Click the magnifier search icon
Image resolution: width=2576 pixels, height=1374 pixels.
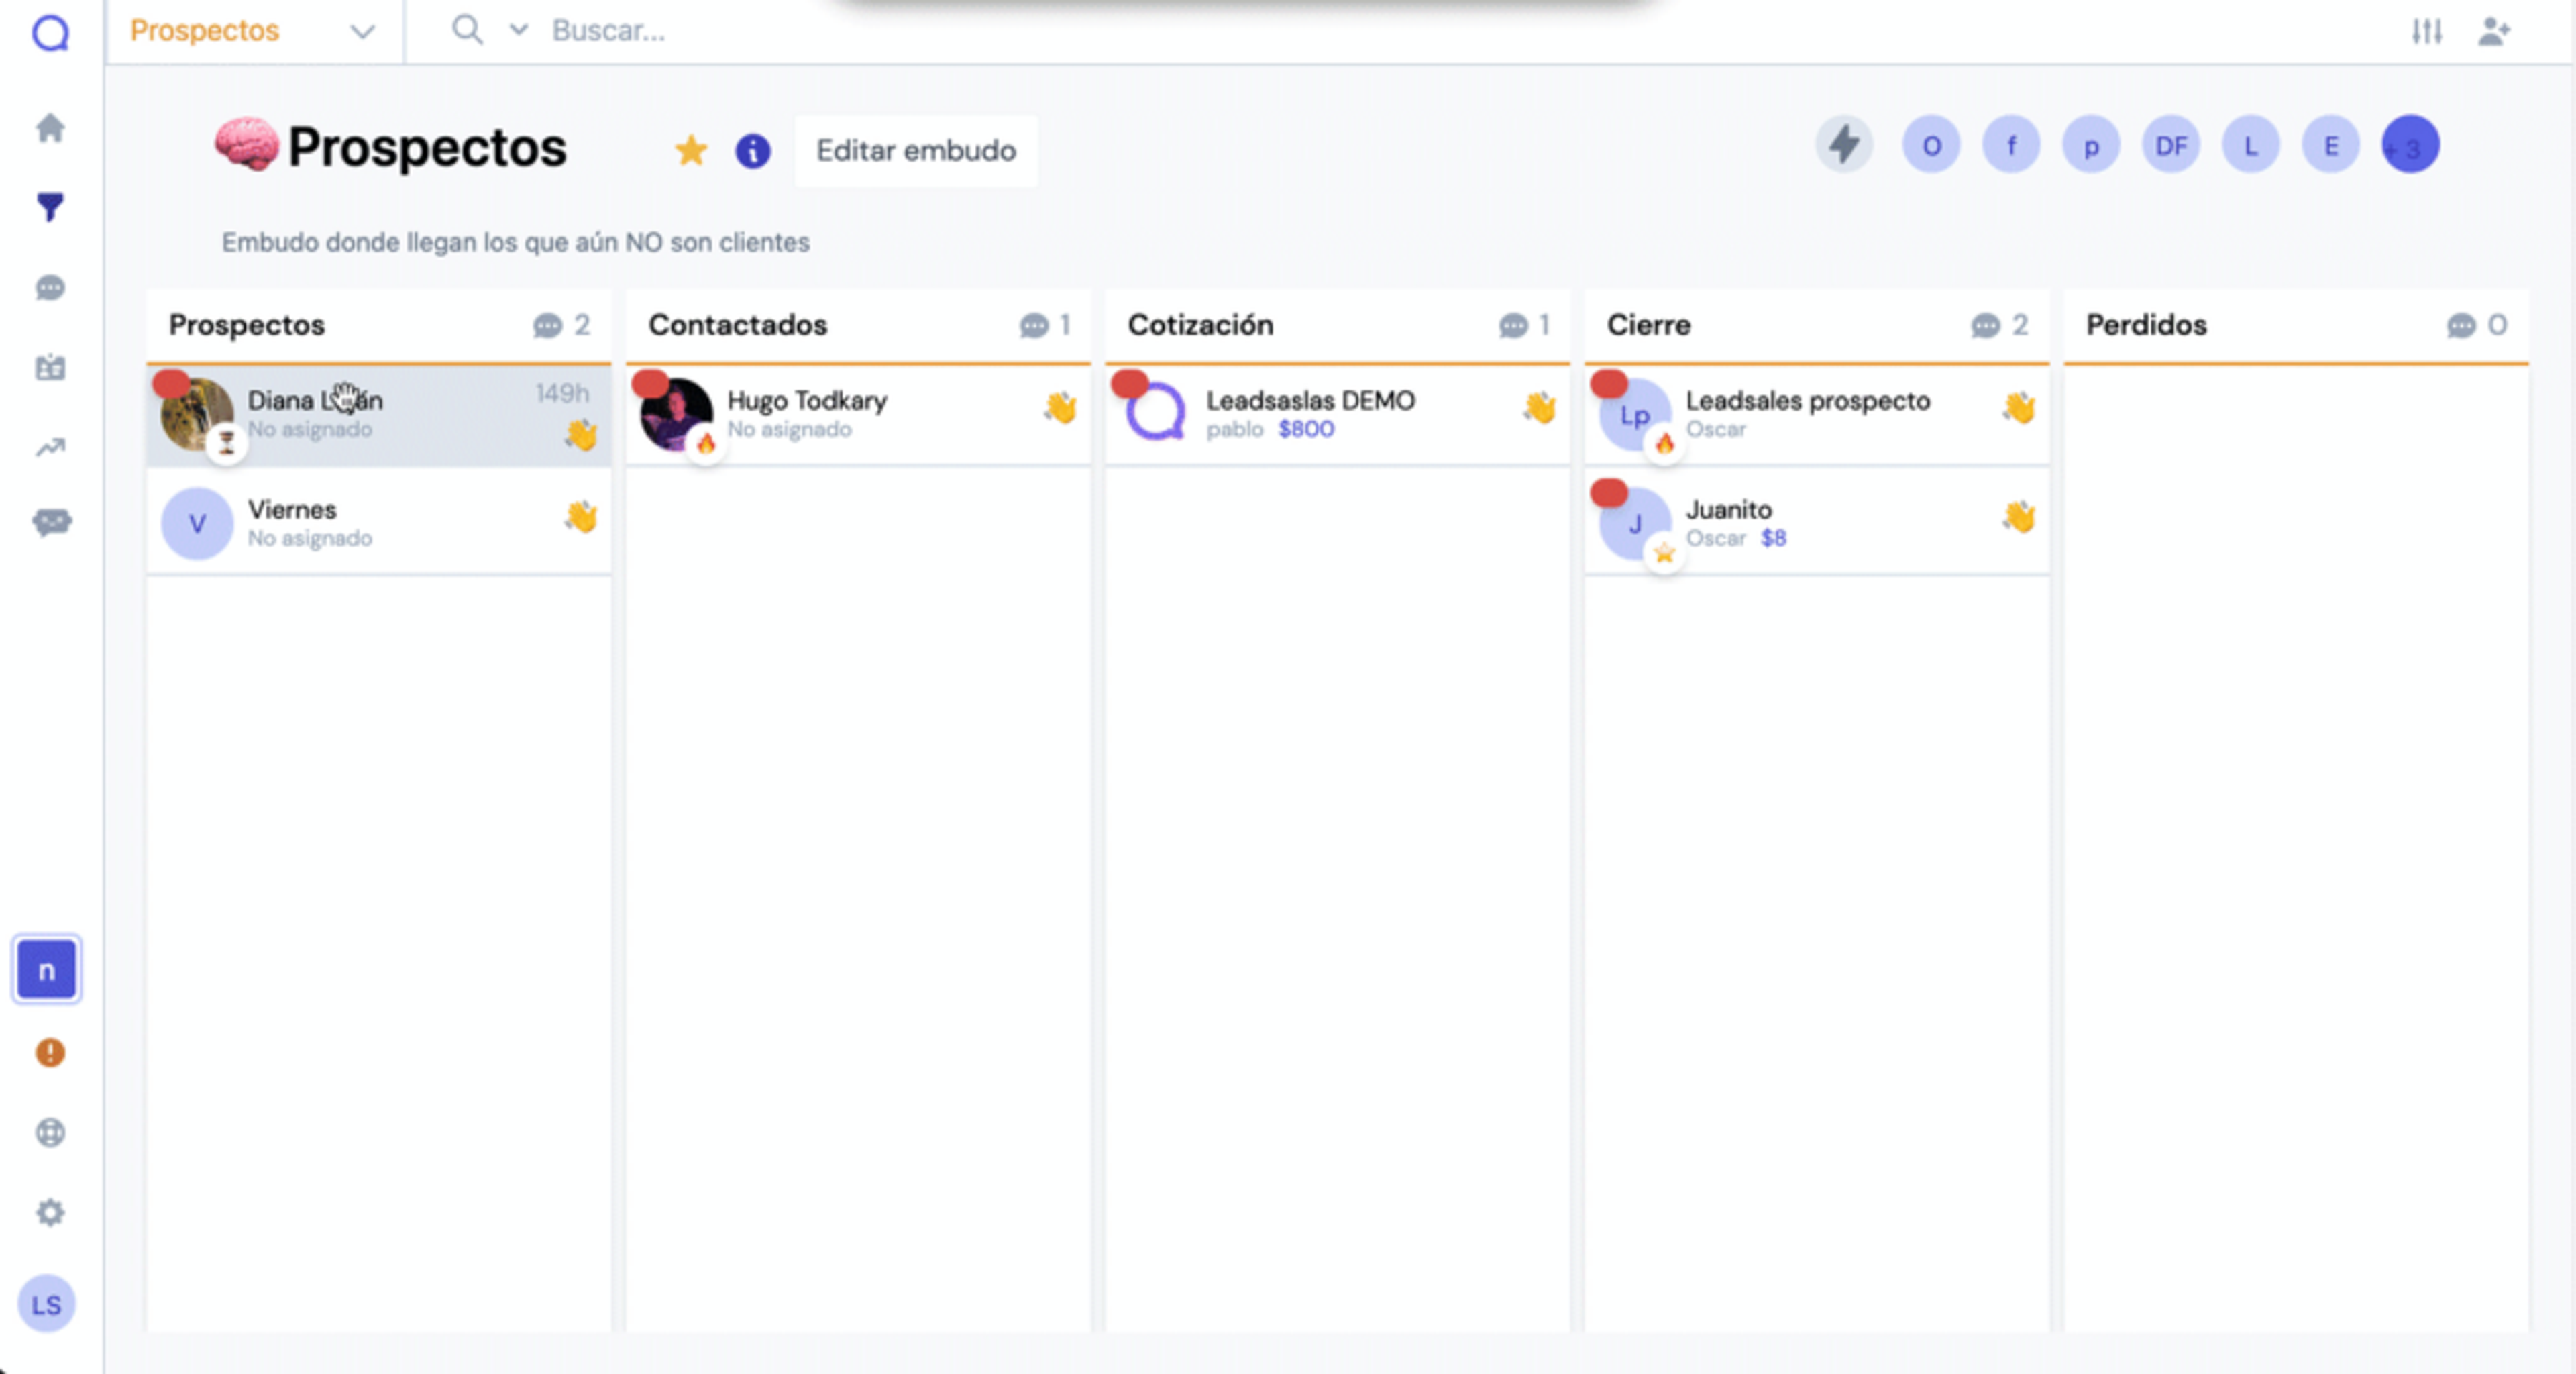pyautogui.click(x=467, y=30)
